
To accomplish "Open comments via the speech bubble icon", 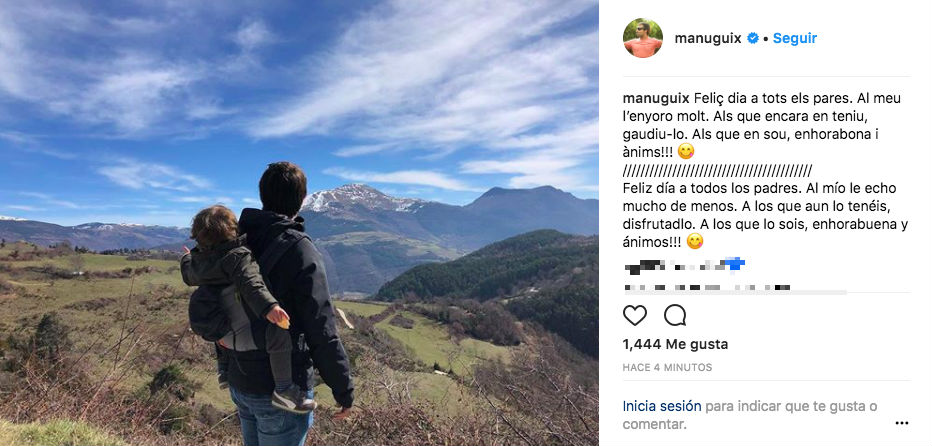I will (x=675, y=316).
